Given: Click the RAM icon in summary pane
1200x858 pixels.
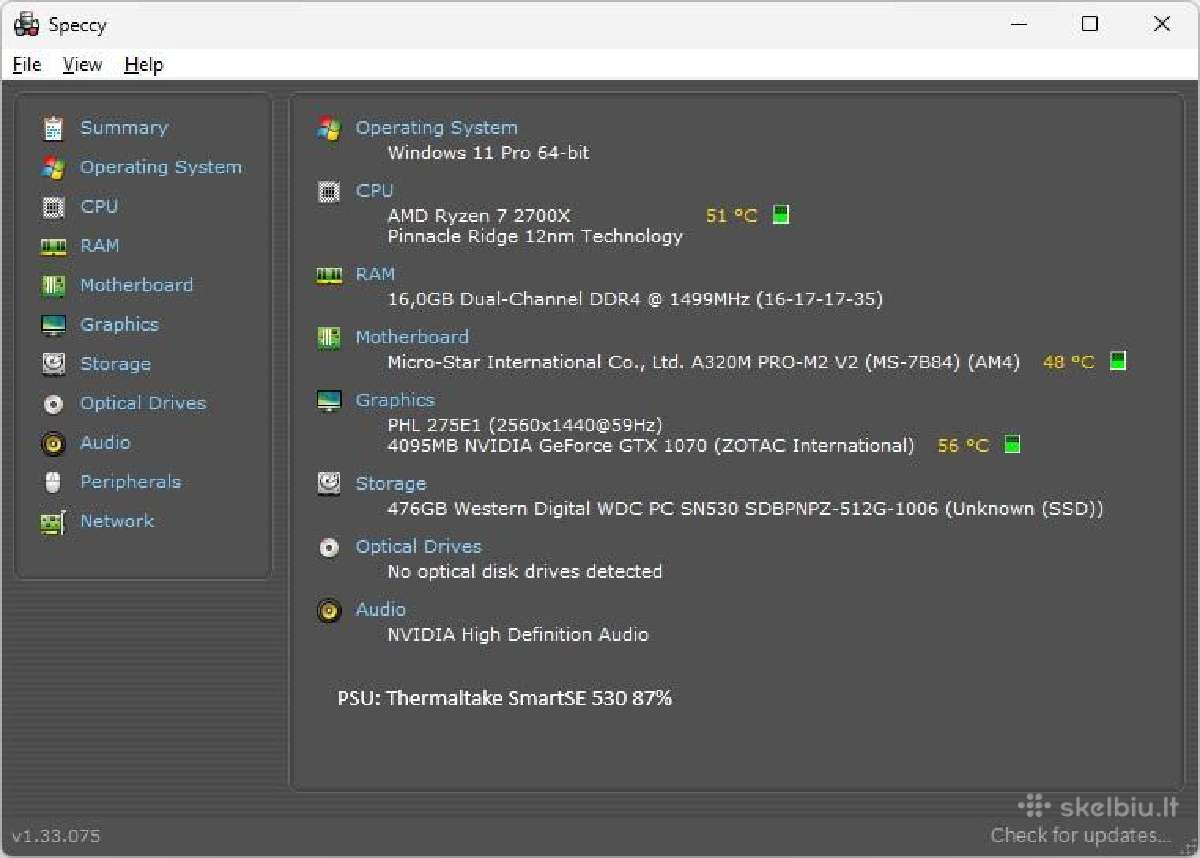Looking at the screenshot, I should (x=329, y=275).
